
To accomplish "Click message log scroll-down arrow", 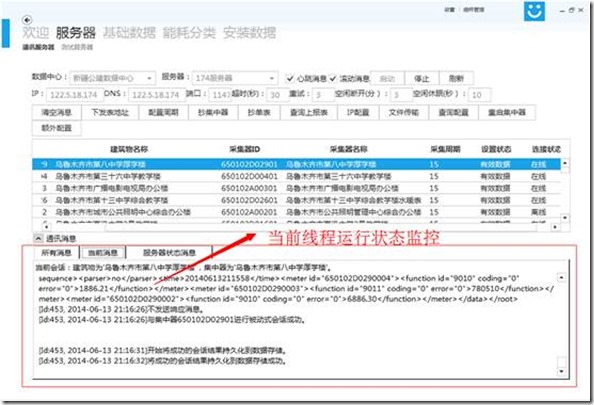I will [561, 372].
